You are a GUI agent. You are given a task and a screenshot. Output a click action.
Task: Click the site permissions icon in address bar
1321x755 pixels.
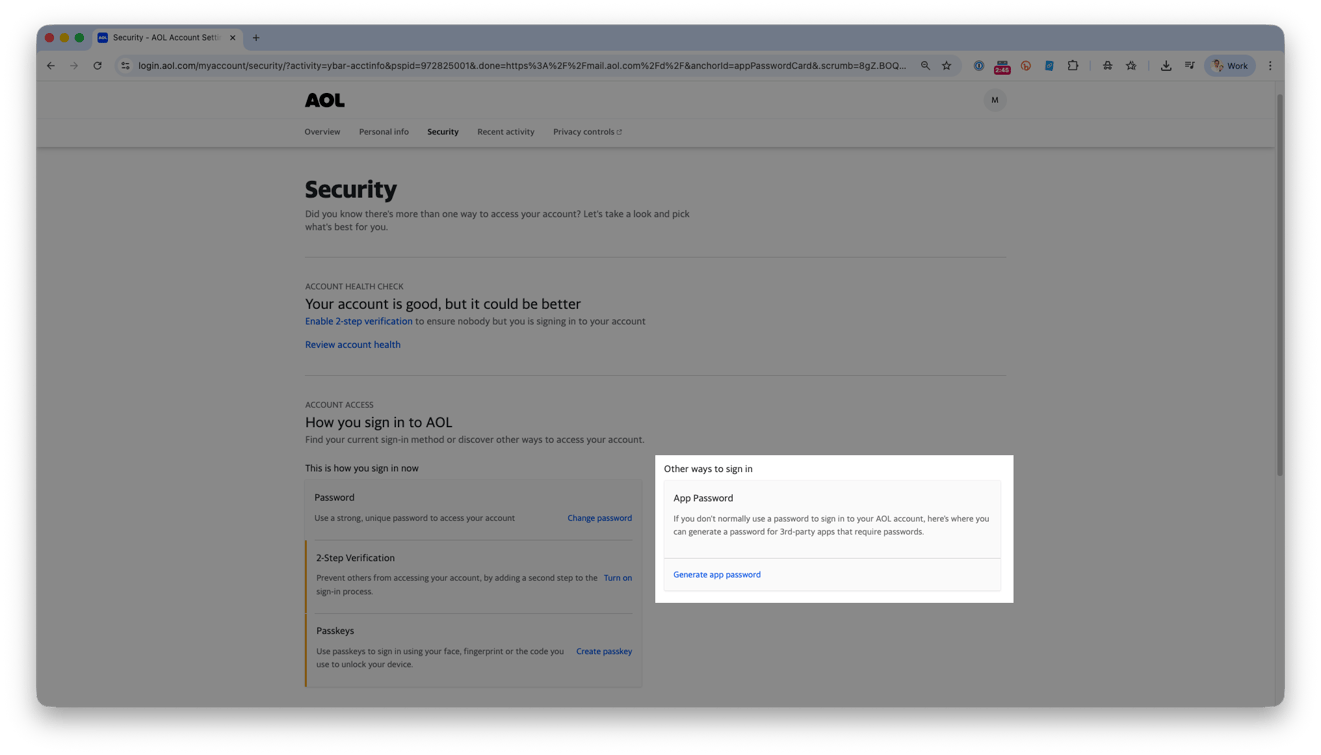pos(125,65)
